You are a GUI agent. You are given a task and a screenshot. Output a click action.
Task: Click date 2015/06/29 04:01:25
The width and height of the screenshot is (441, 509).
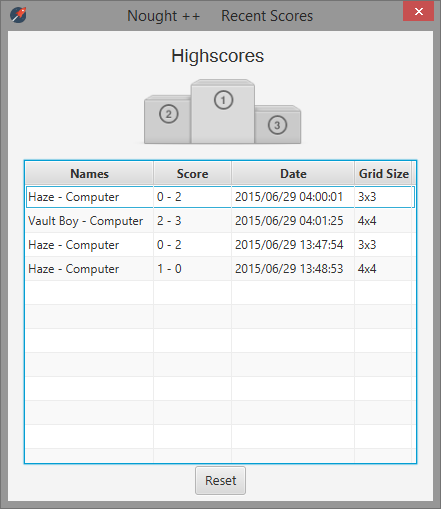(289, 221)
